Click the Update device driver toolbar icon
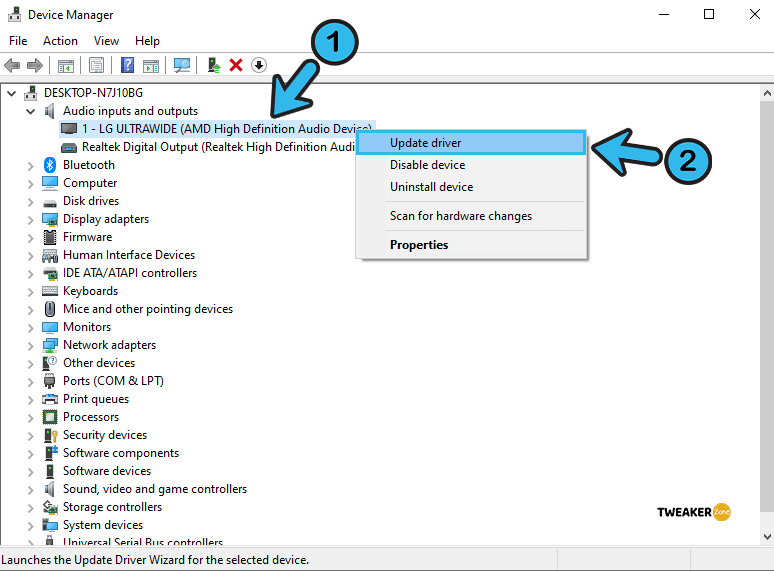Image resolution: width=774 pixels, height=571 pixels. [x=214, y=65]
